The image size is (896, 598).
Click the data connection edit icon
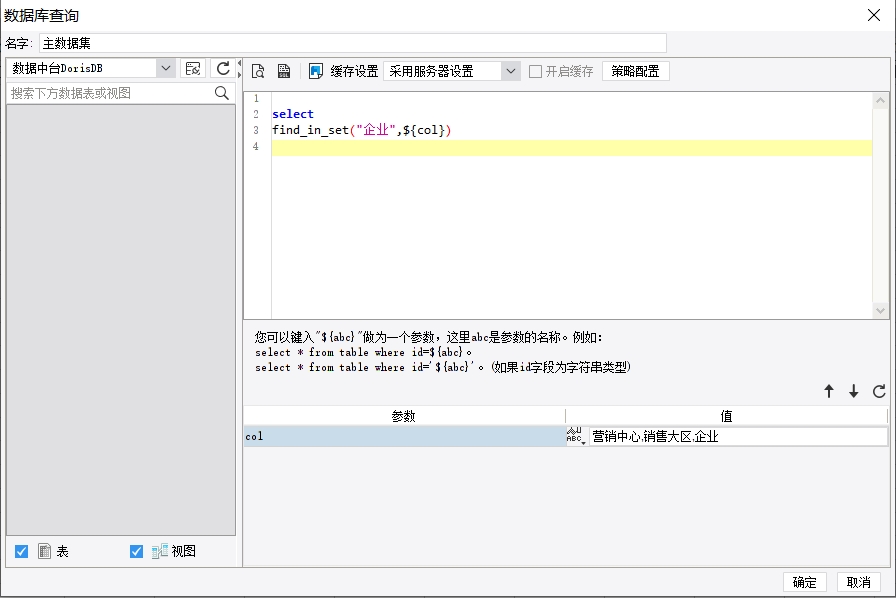[x=193, y=69]
